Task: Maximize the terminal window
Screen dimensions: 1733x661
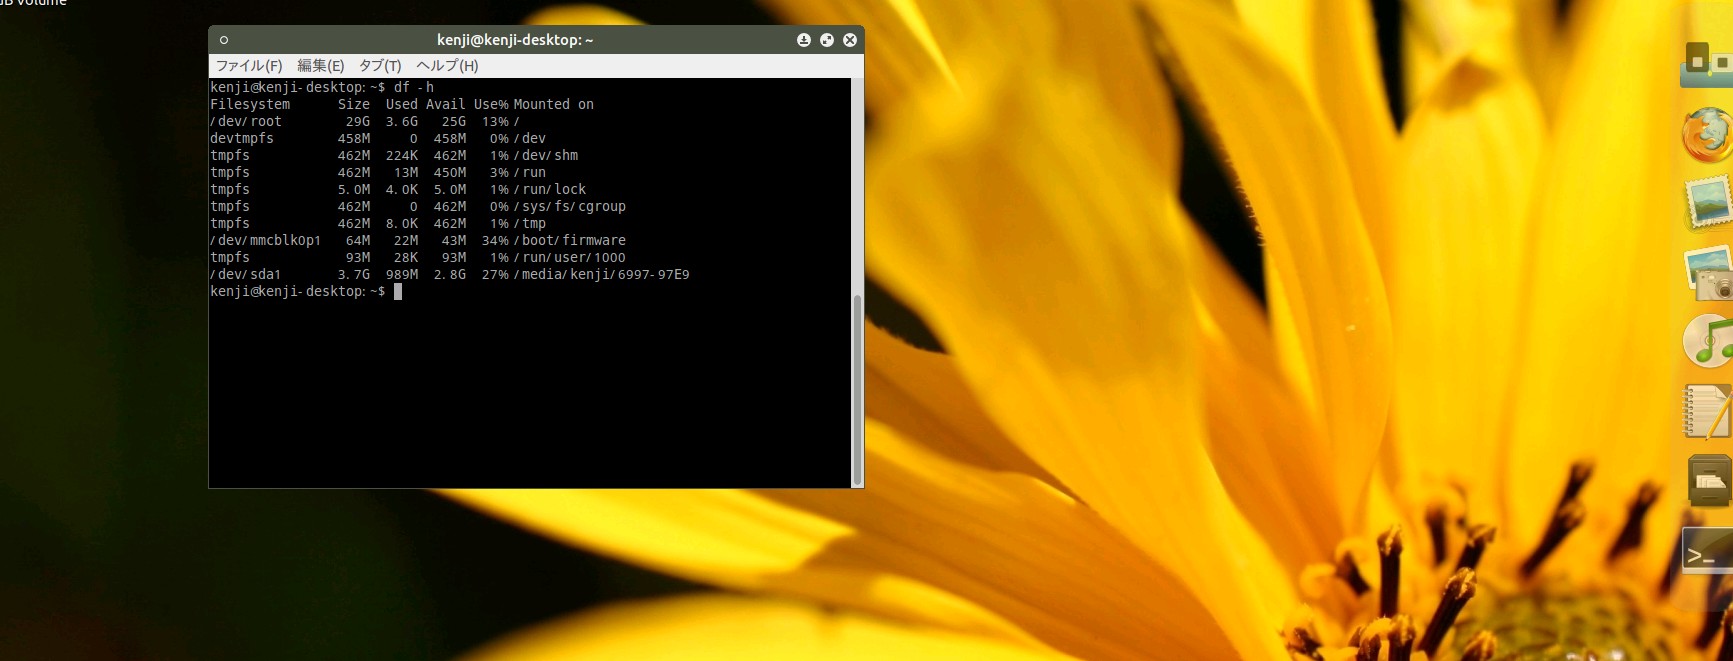Action: 827,40
